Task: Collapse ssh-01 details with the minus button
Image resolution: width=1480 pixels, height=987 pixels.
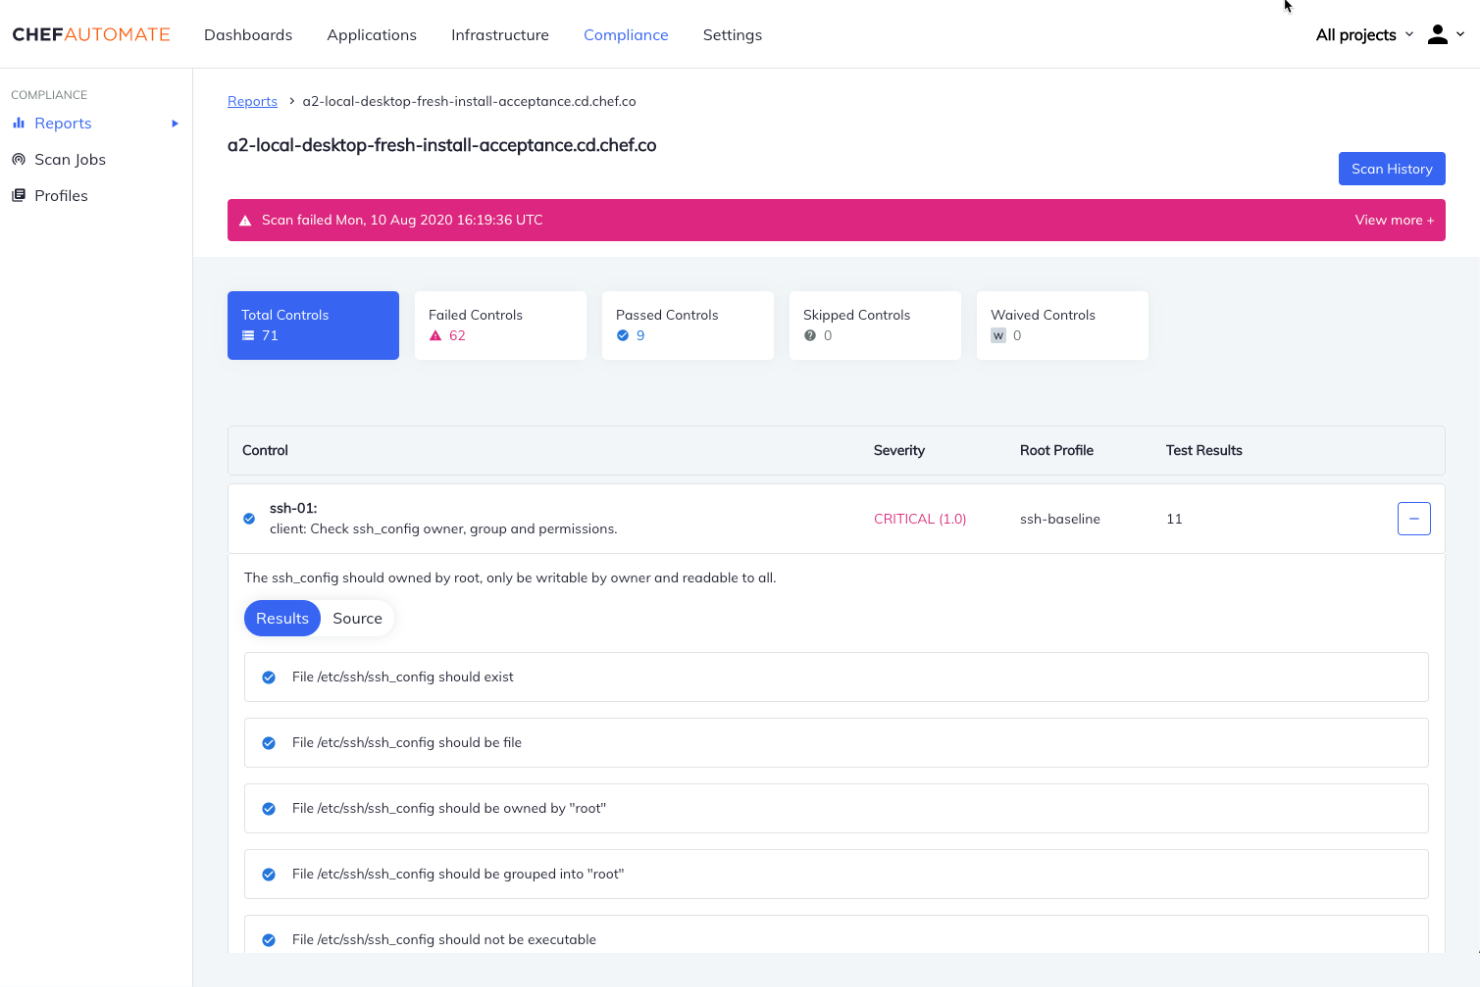Action: [x=1413, y=518]
